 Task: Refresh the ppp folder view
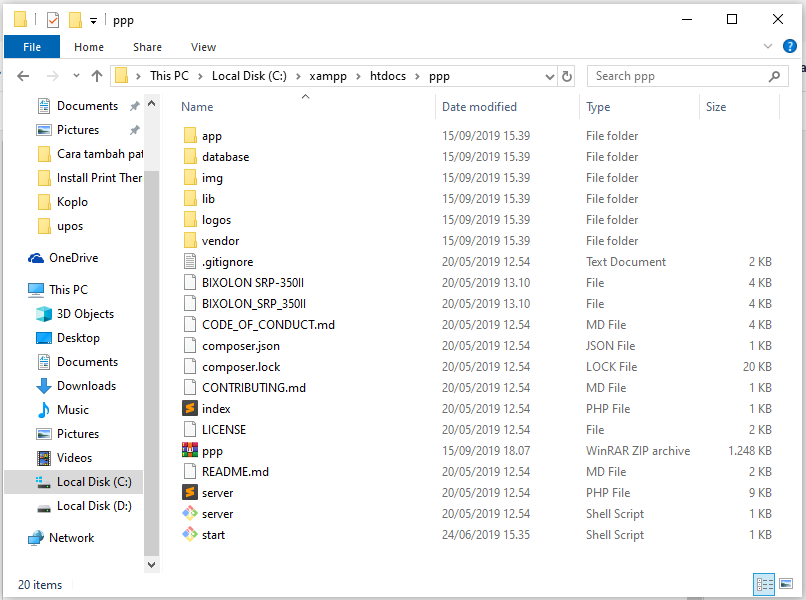pyautogui.click(x=565, y=75)
